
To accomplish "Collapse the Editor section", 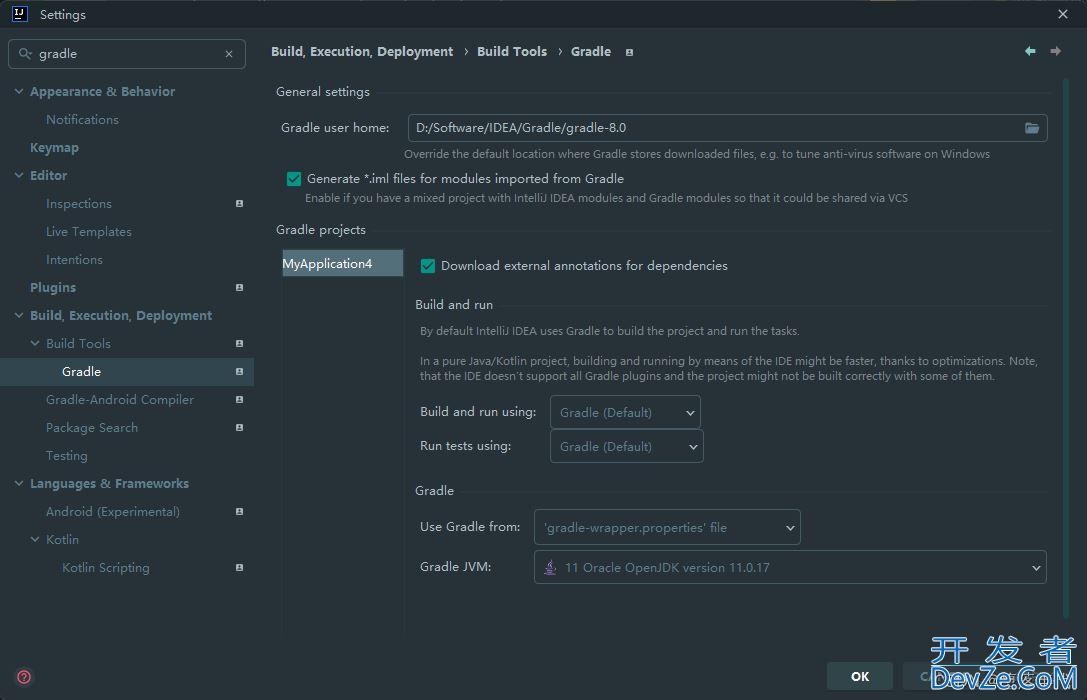I will [x=19, y=175].
